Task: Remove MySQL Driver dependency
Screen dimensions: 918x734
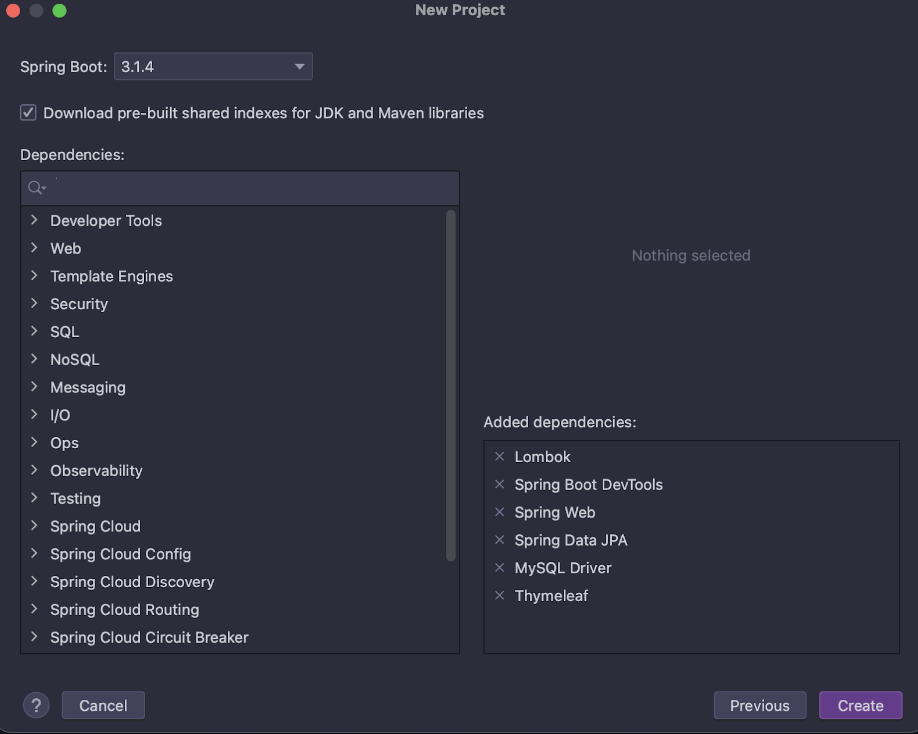Action: point(499,568)
